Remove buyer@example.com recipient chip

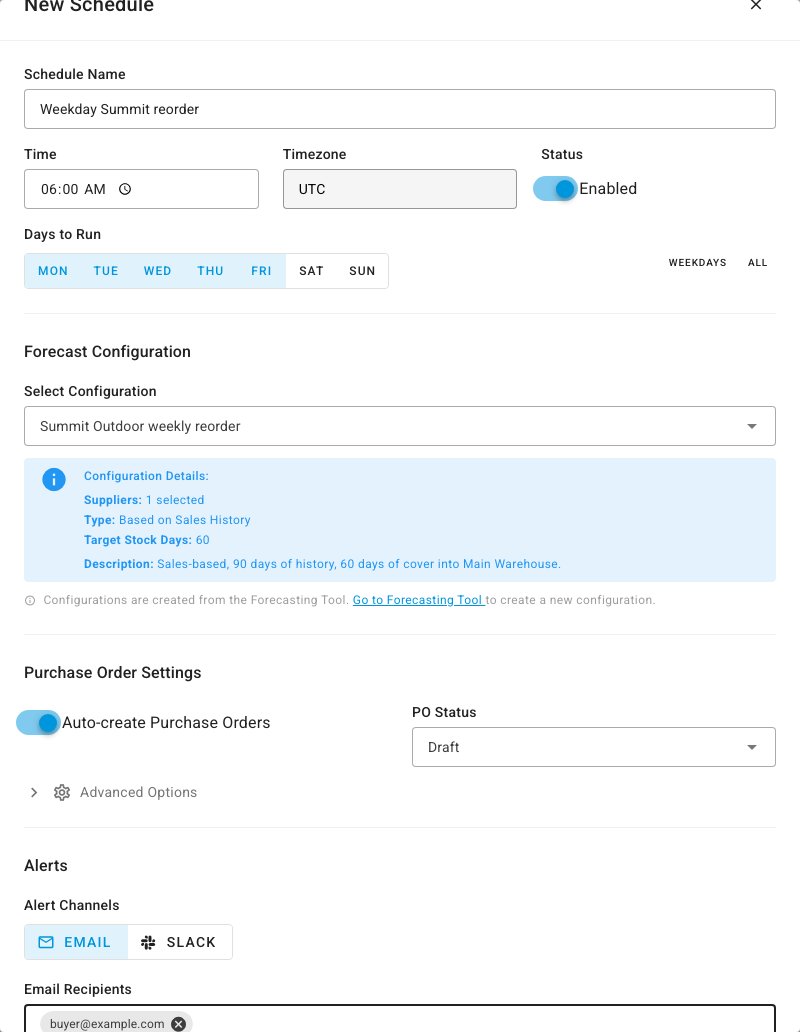click(178, 1023)
